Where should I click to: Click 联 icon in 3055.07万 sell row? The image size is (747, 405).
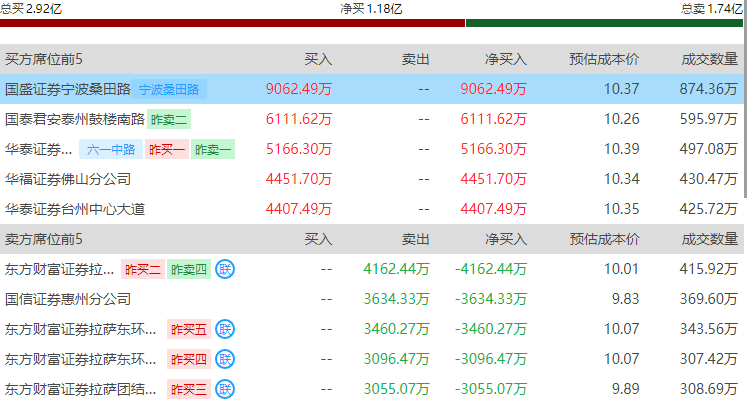pos(225,389)
